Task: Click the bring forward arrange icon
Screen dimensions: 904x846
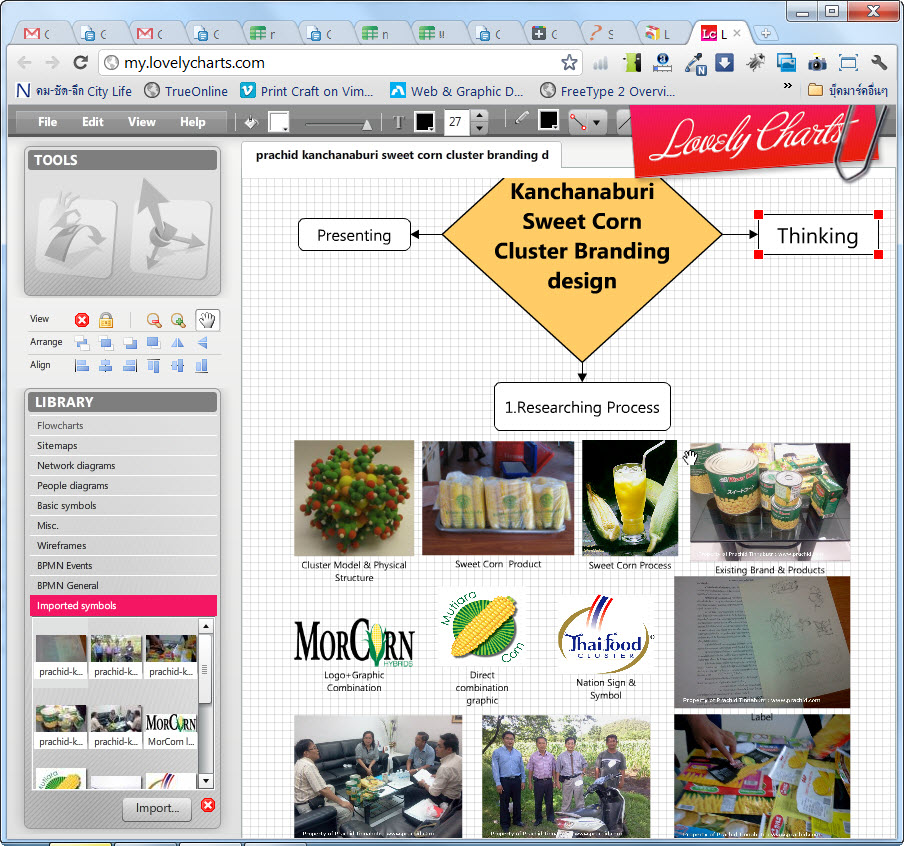Action: pyautogui.click(x=106, y=343)
